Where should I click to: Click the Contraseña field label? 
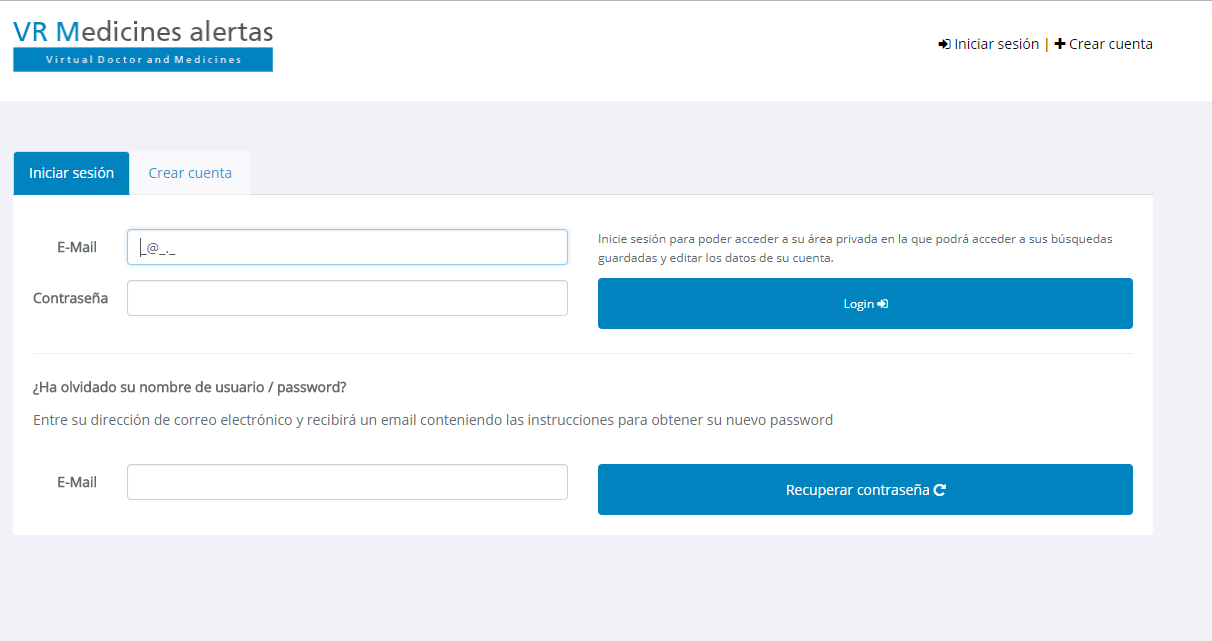70,298
